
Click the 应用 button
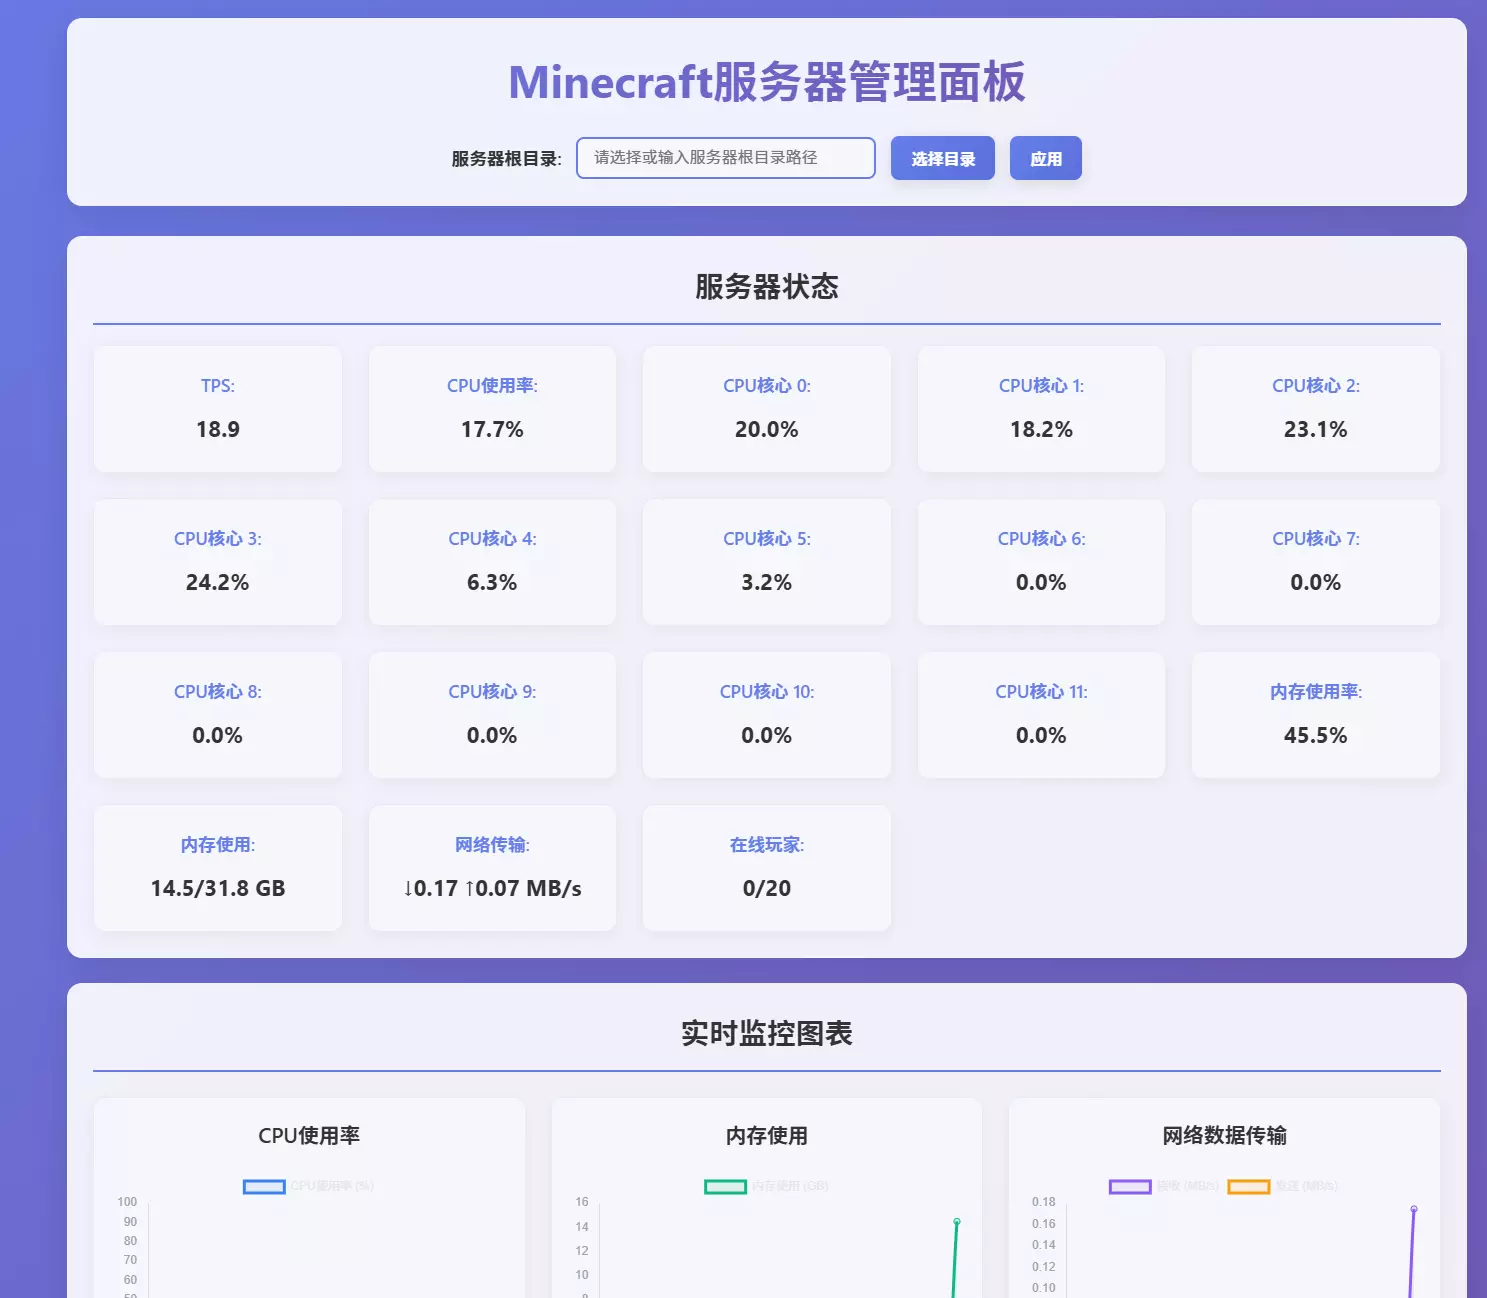[1045, 158]
